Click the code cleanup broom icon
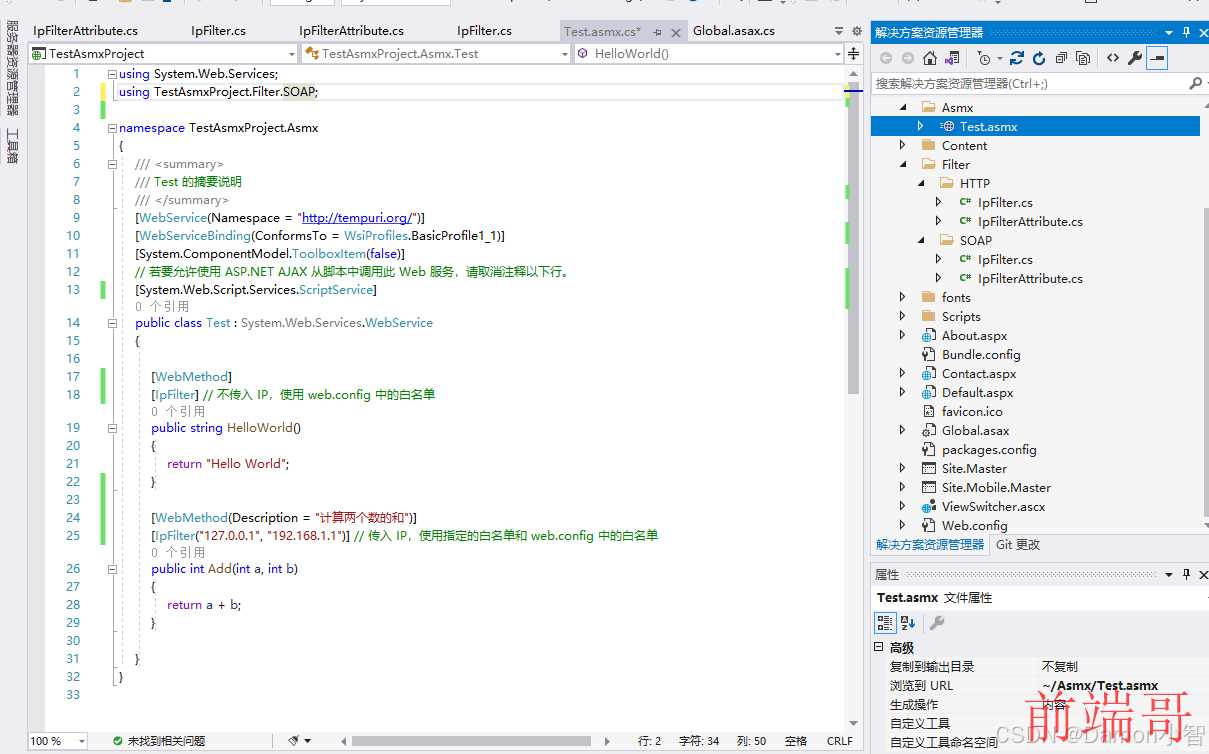 (294, 741)
